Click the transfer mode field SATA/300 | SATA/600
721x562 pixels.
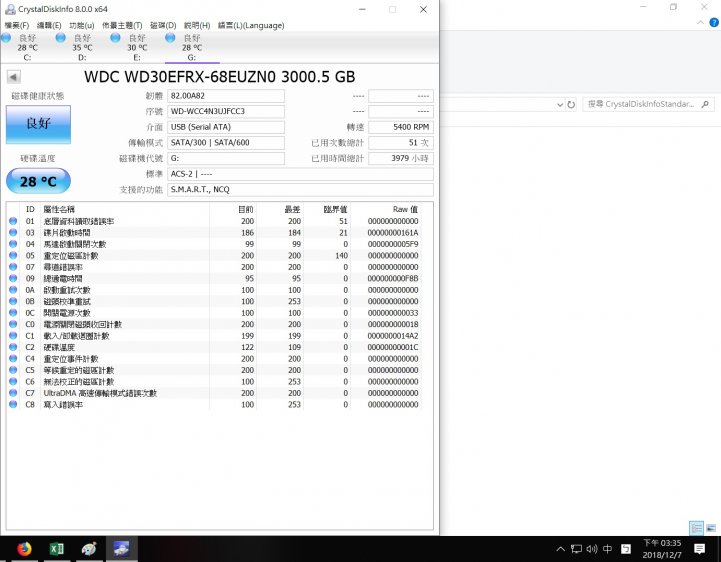(226, 143)
